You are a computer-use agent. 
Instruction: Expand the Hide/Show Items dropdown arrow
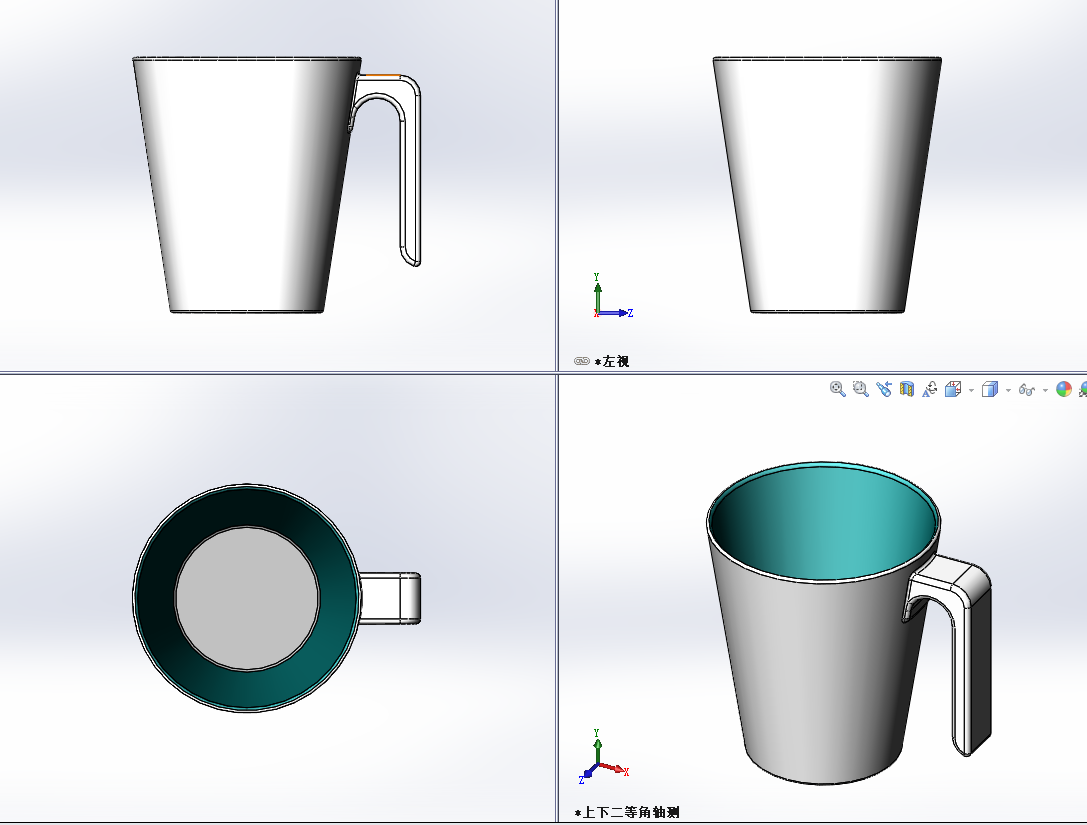(x=1045, y=390)
